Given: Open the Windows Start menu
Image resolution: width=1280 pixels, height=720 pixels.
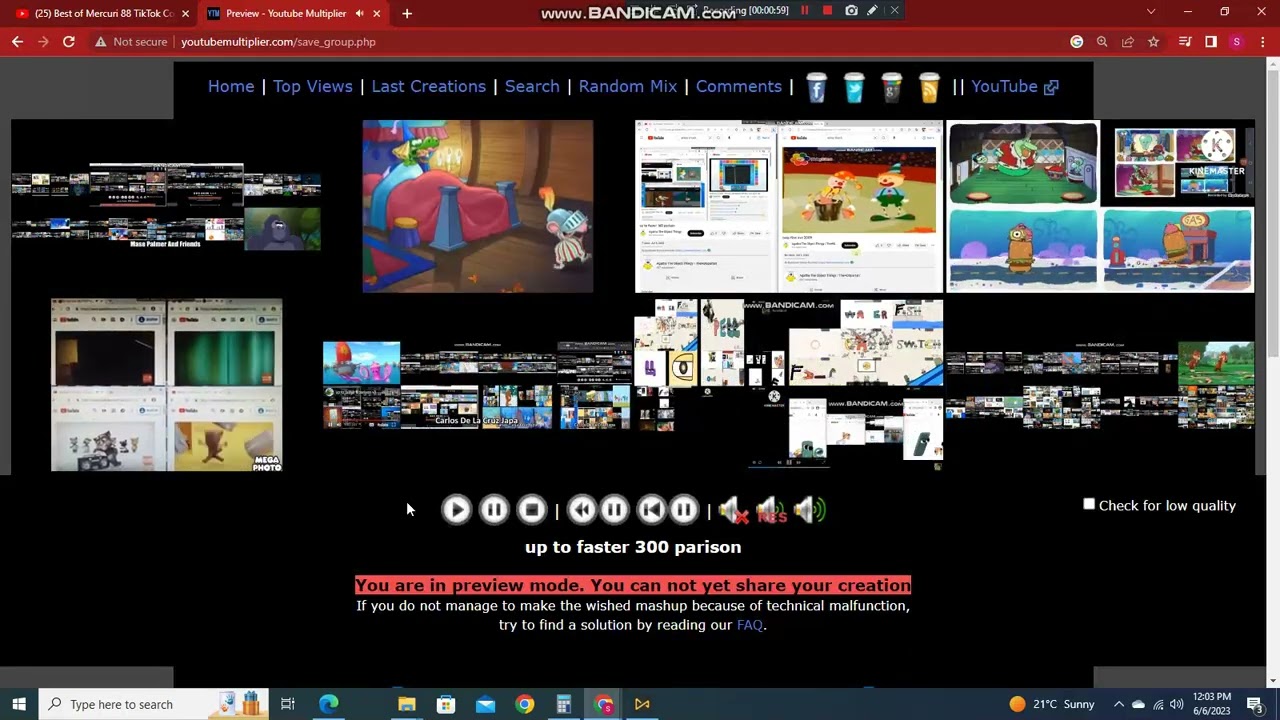Looking at the screenshot, I should [19, 704].
